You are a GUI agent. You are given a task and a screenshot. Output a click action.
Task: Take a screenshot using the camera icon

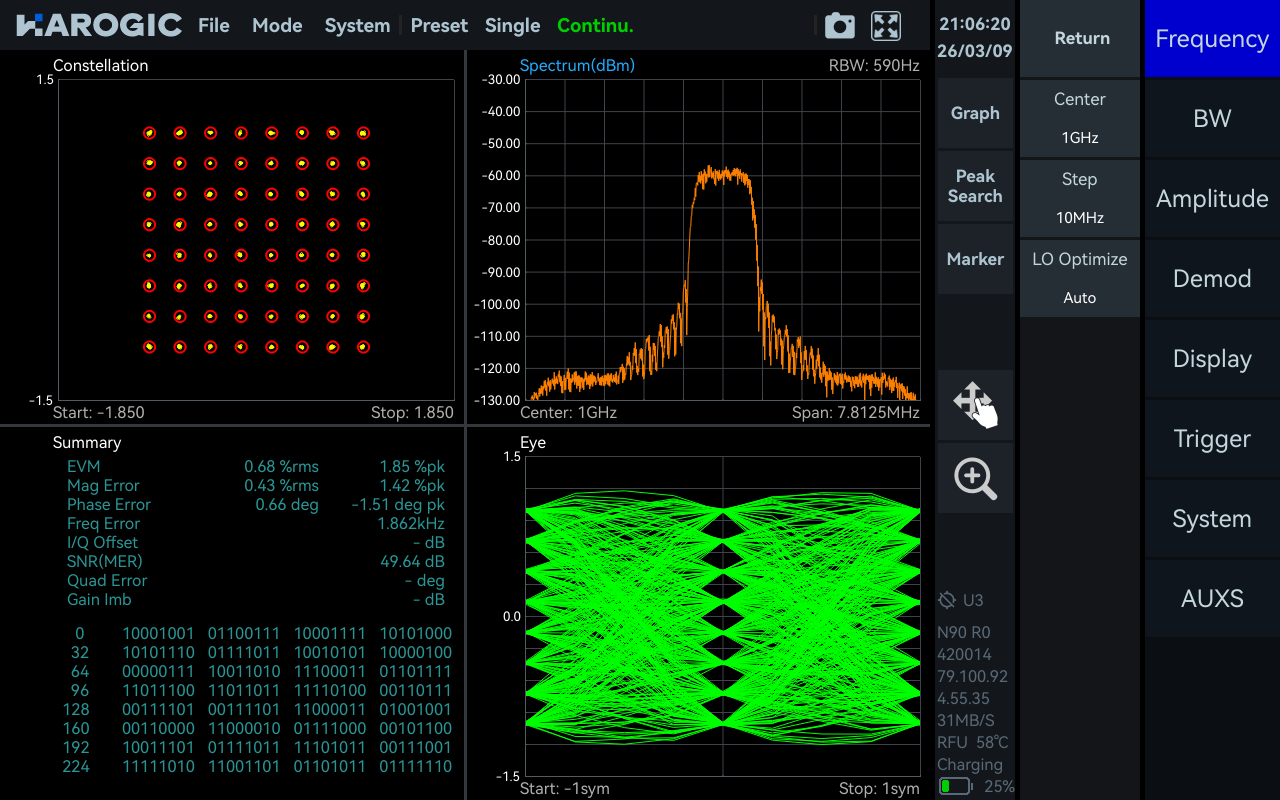pos(839,26)
